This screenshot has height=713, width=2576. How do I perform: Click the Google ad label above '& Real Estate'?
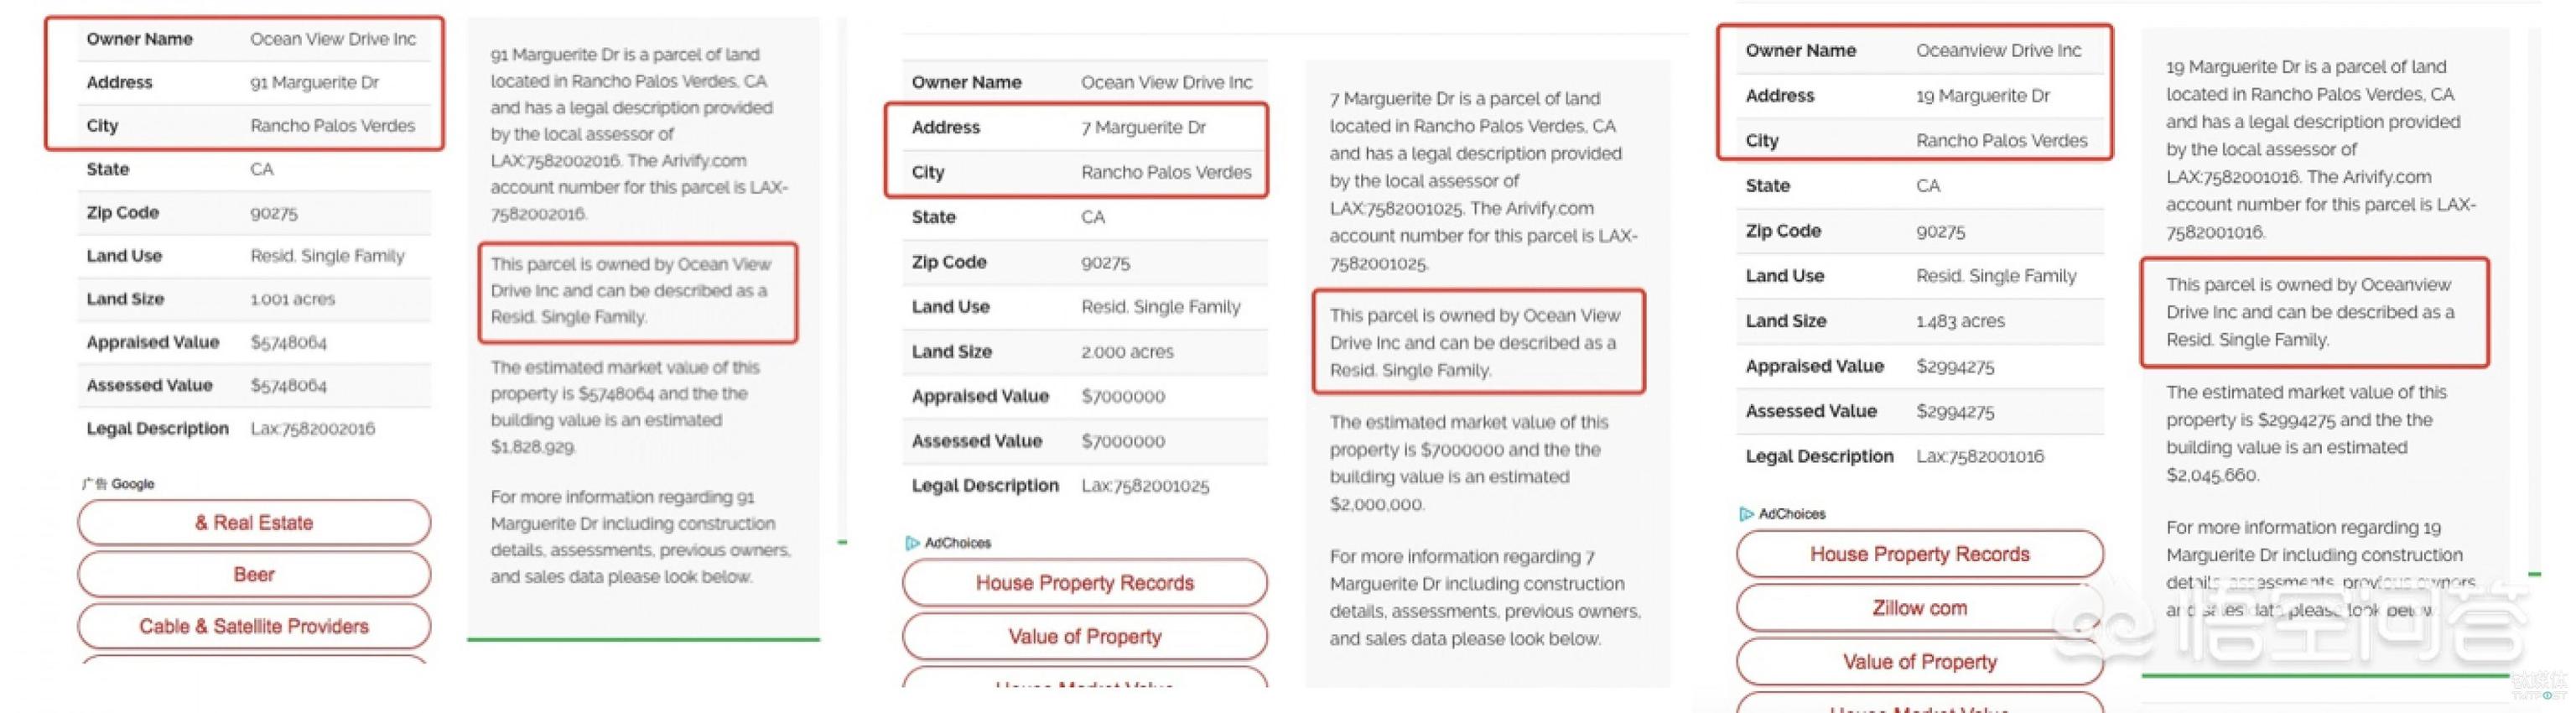click(119, 484)
